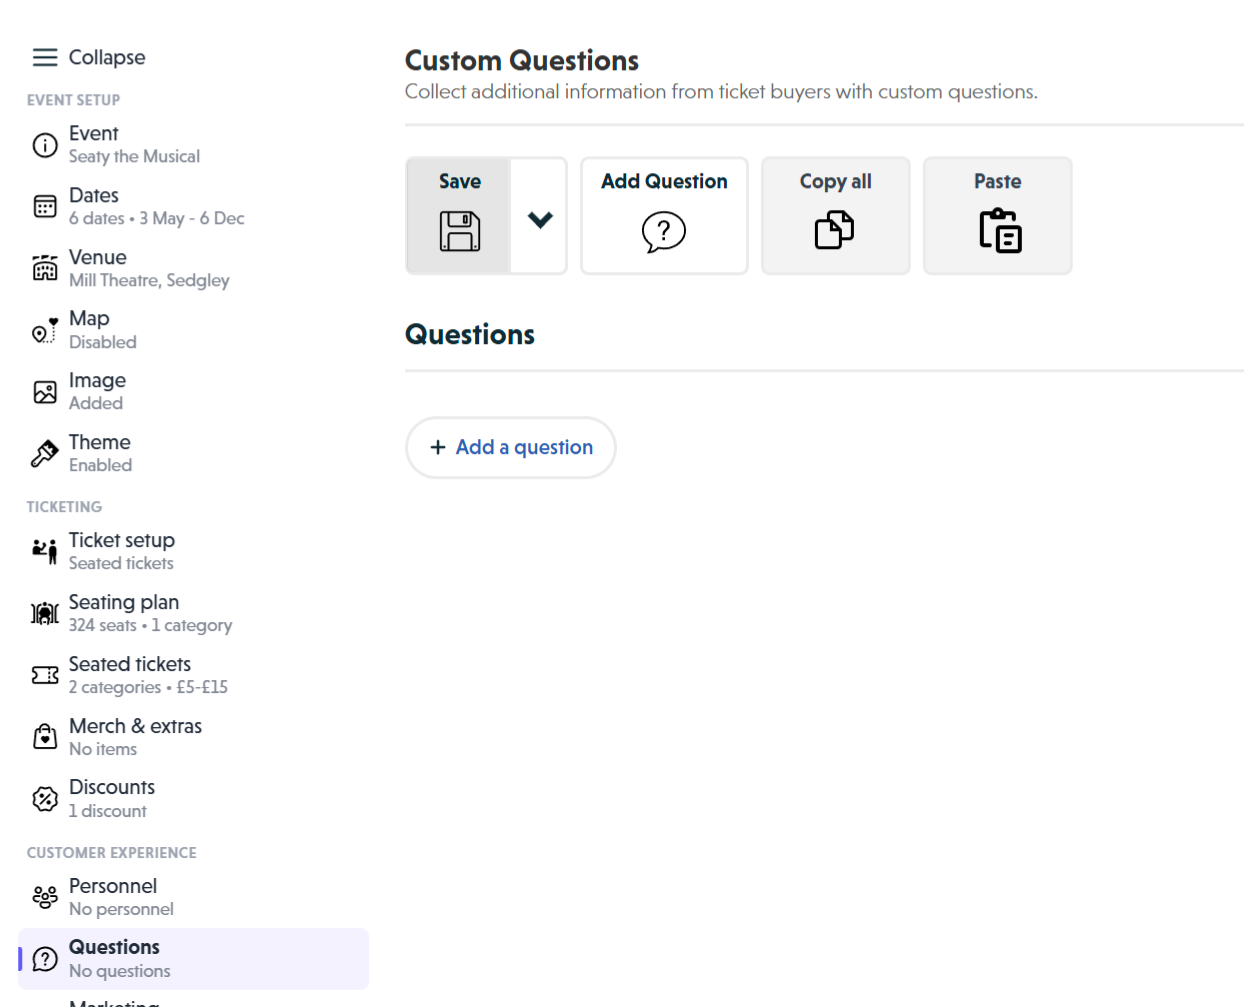Click Copy all to copy questions
Viewport: 1244px width, 1007px height.
[x=836, y=215]
